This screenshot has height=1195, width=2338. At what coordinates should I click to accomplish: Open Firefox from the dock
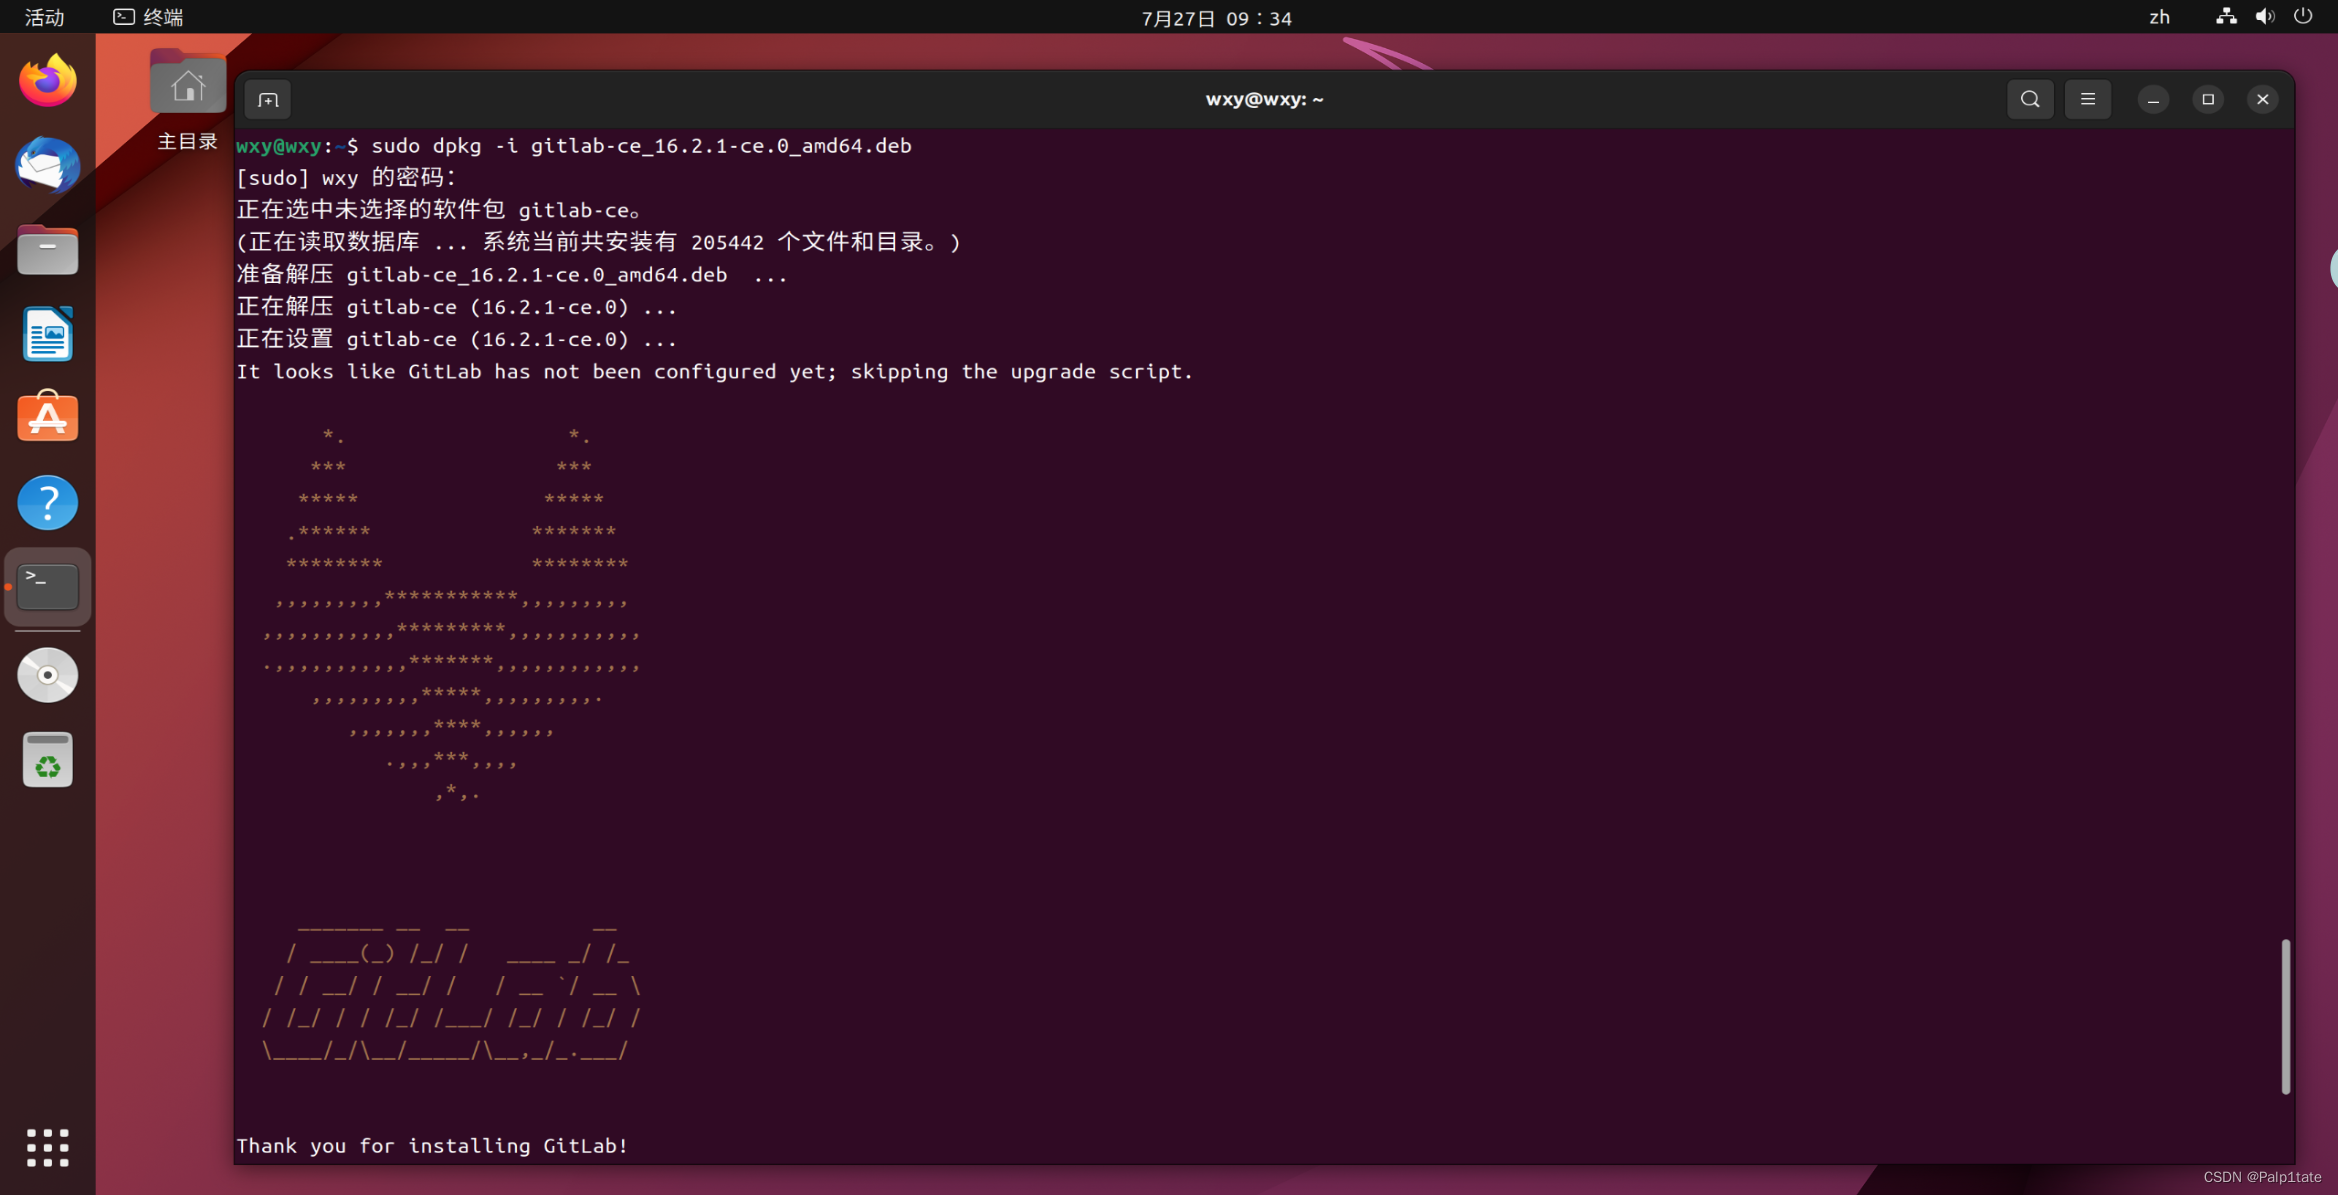point(47,80)
